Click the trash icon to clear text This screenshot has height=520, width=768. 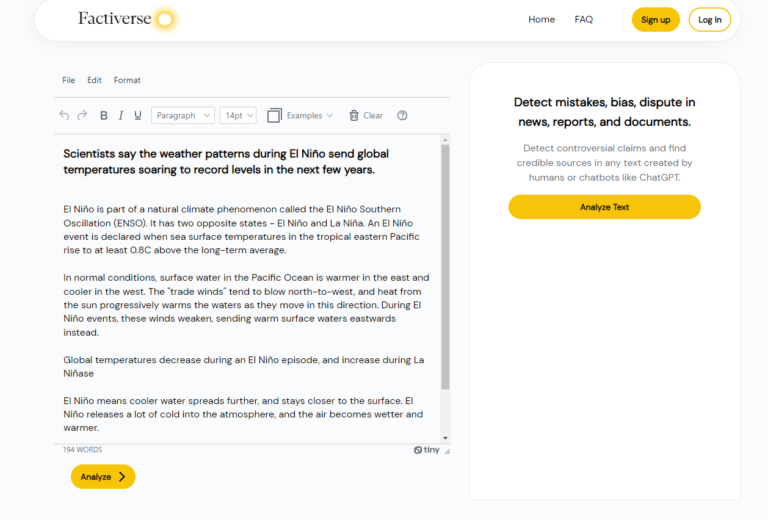click(x=354, y=116)
